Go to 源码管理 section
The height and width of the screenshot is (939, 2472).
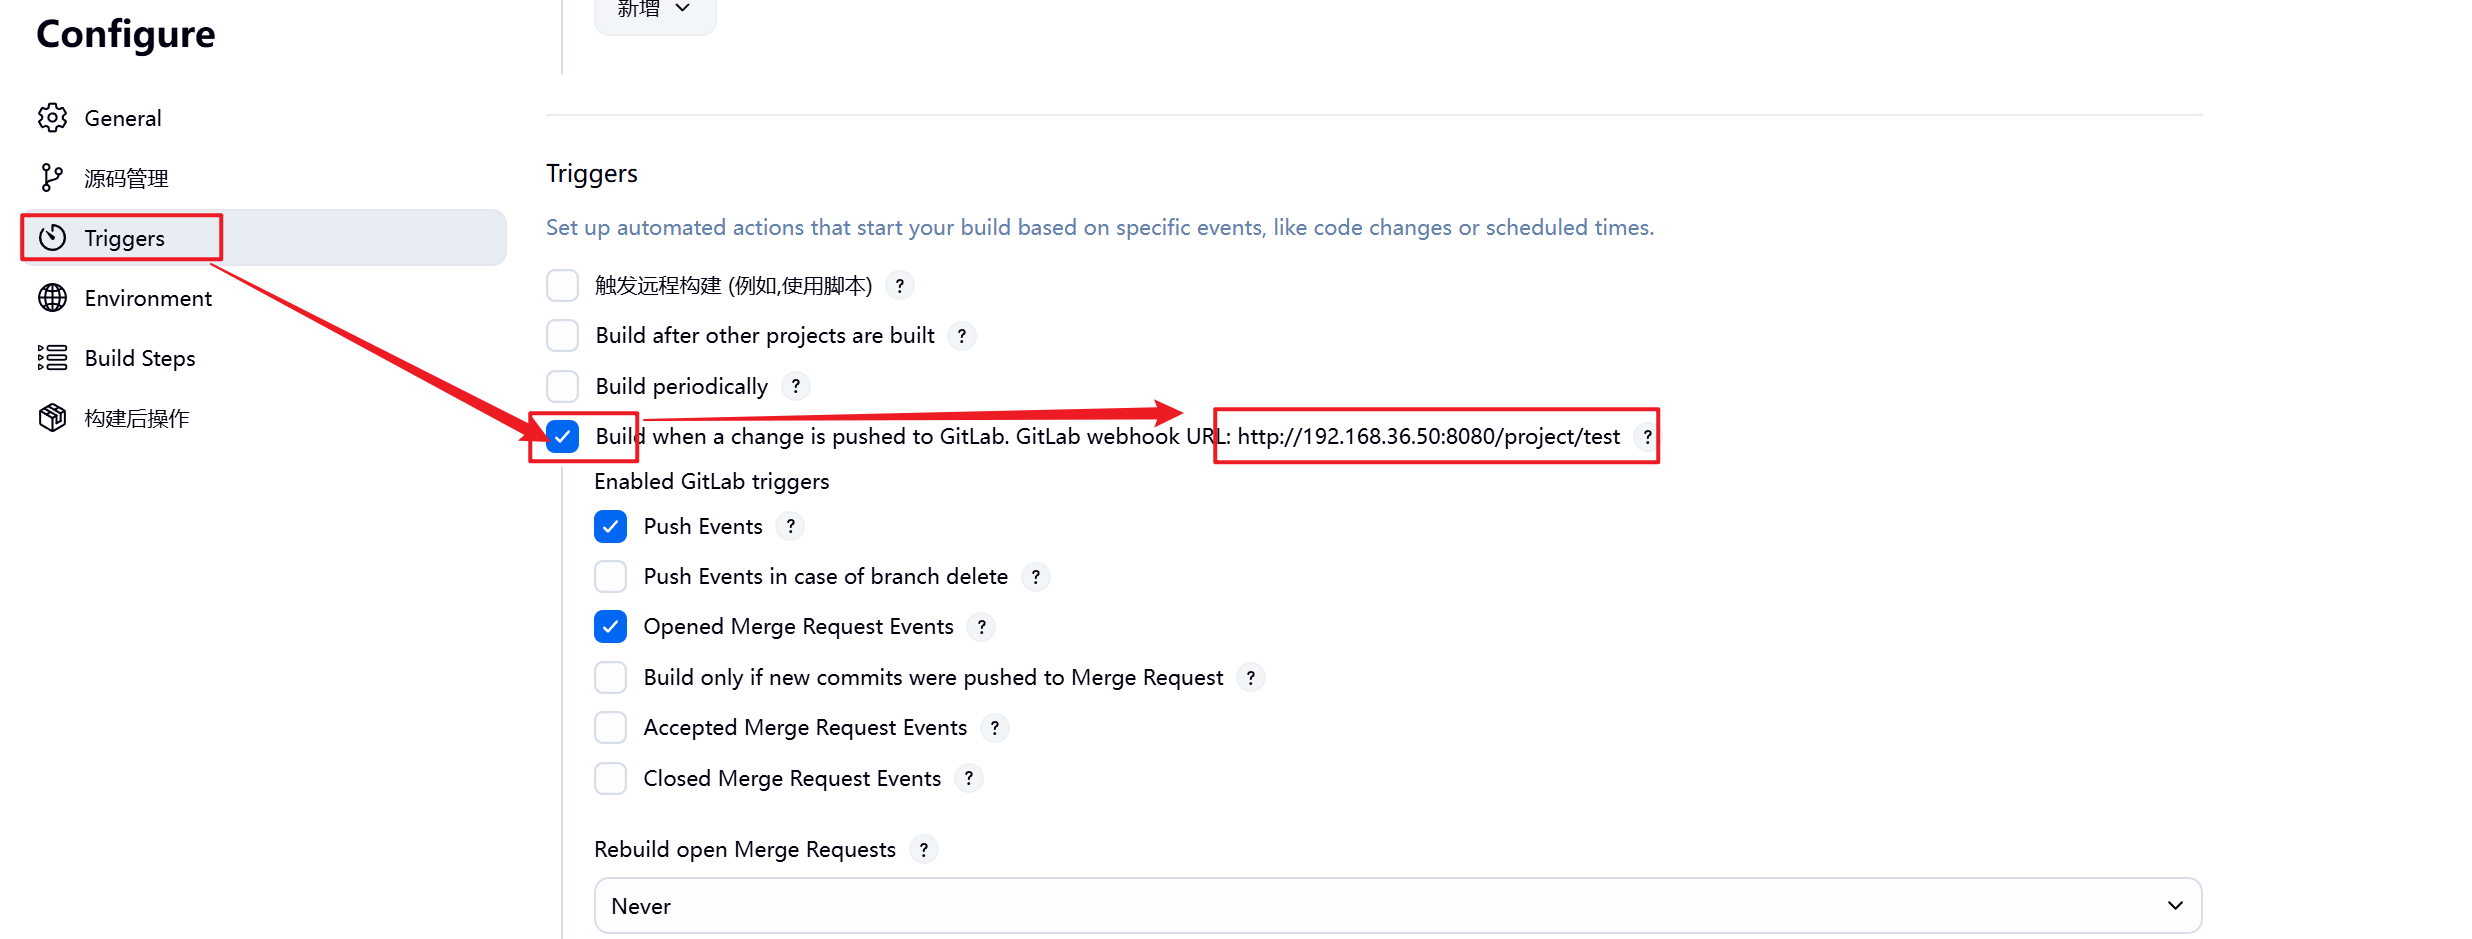[x=264, y=178]
